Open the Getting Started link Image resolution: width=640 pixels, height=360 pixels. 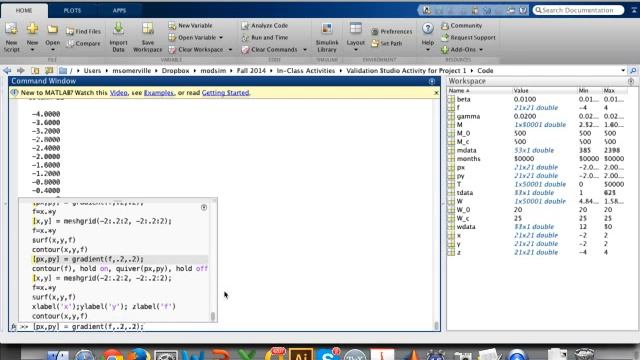(225, 93)
